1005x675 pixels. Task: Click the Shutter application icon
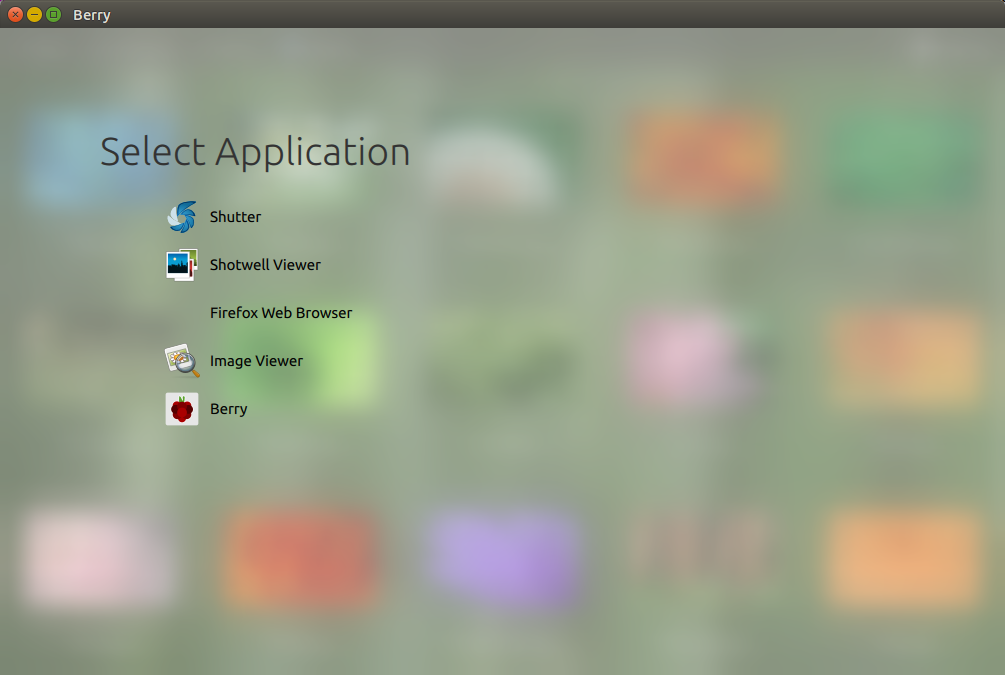tap(182, 217)
